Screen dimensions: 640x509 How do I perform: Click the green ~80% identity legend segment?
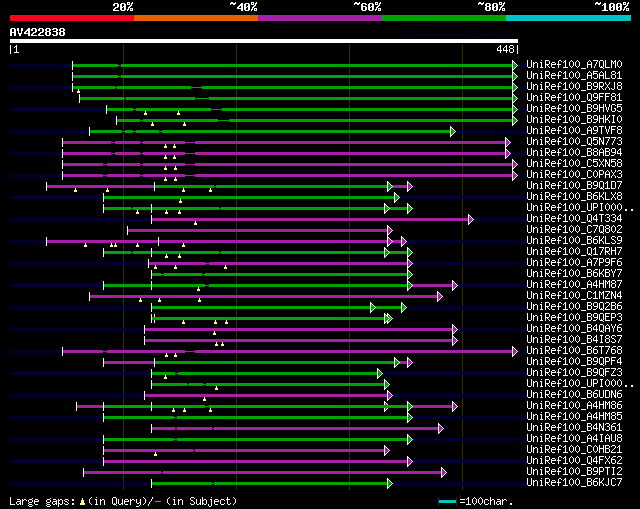pyautogui.click(x=444, y=18)
